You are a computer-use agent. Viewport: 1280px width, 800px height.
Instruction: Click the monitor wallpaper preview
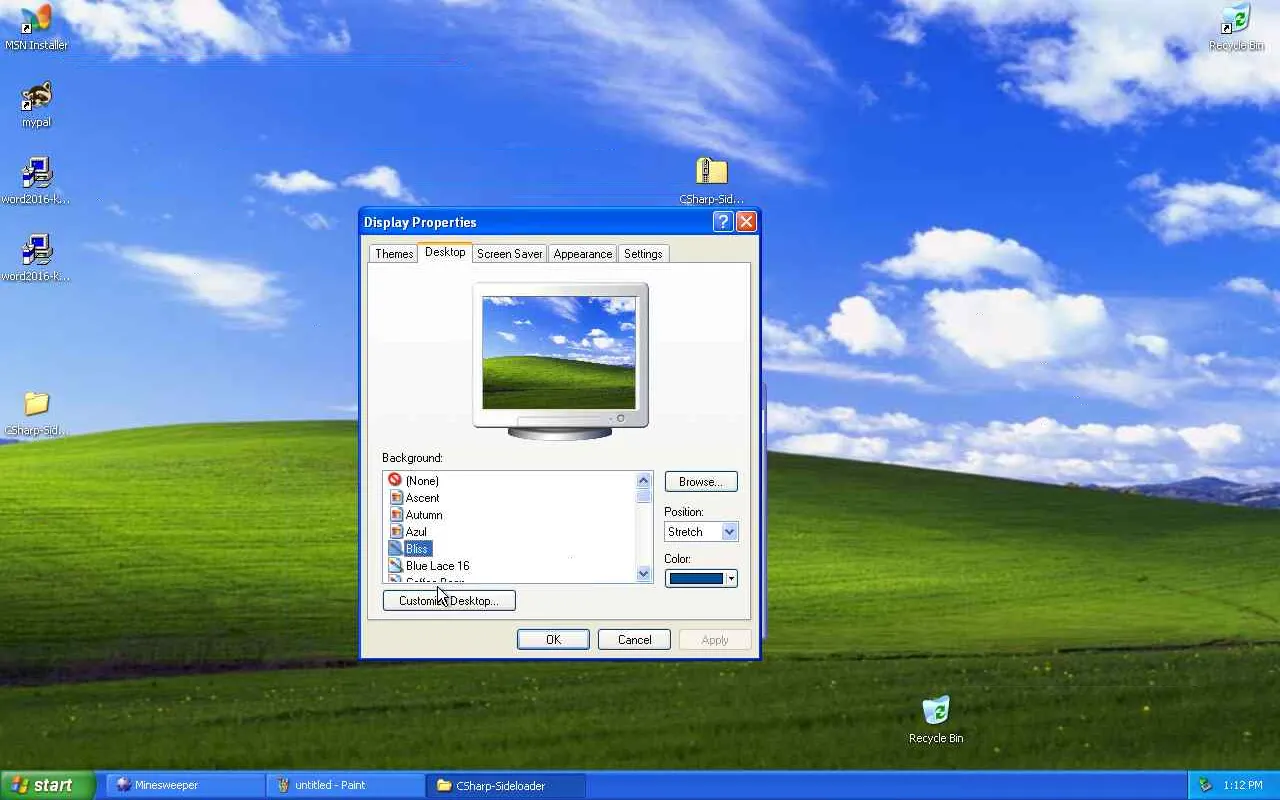(x=559, y=353)
